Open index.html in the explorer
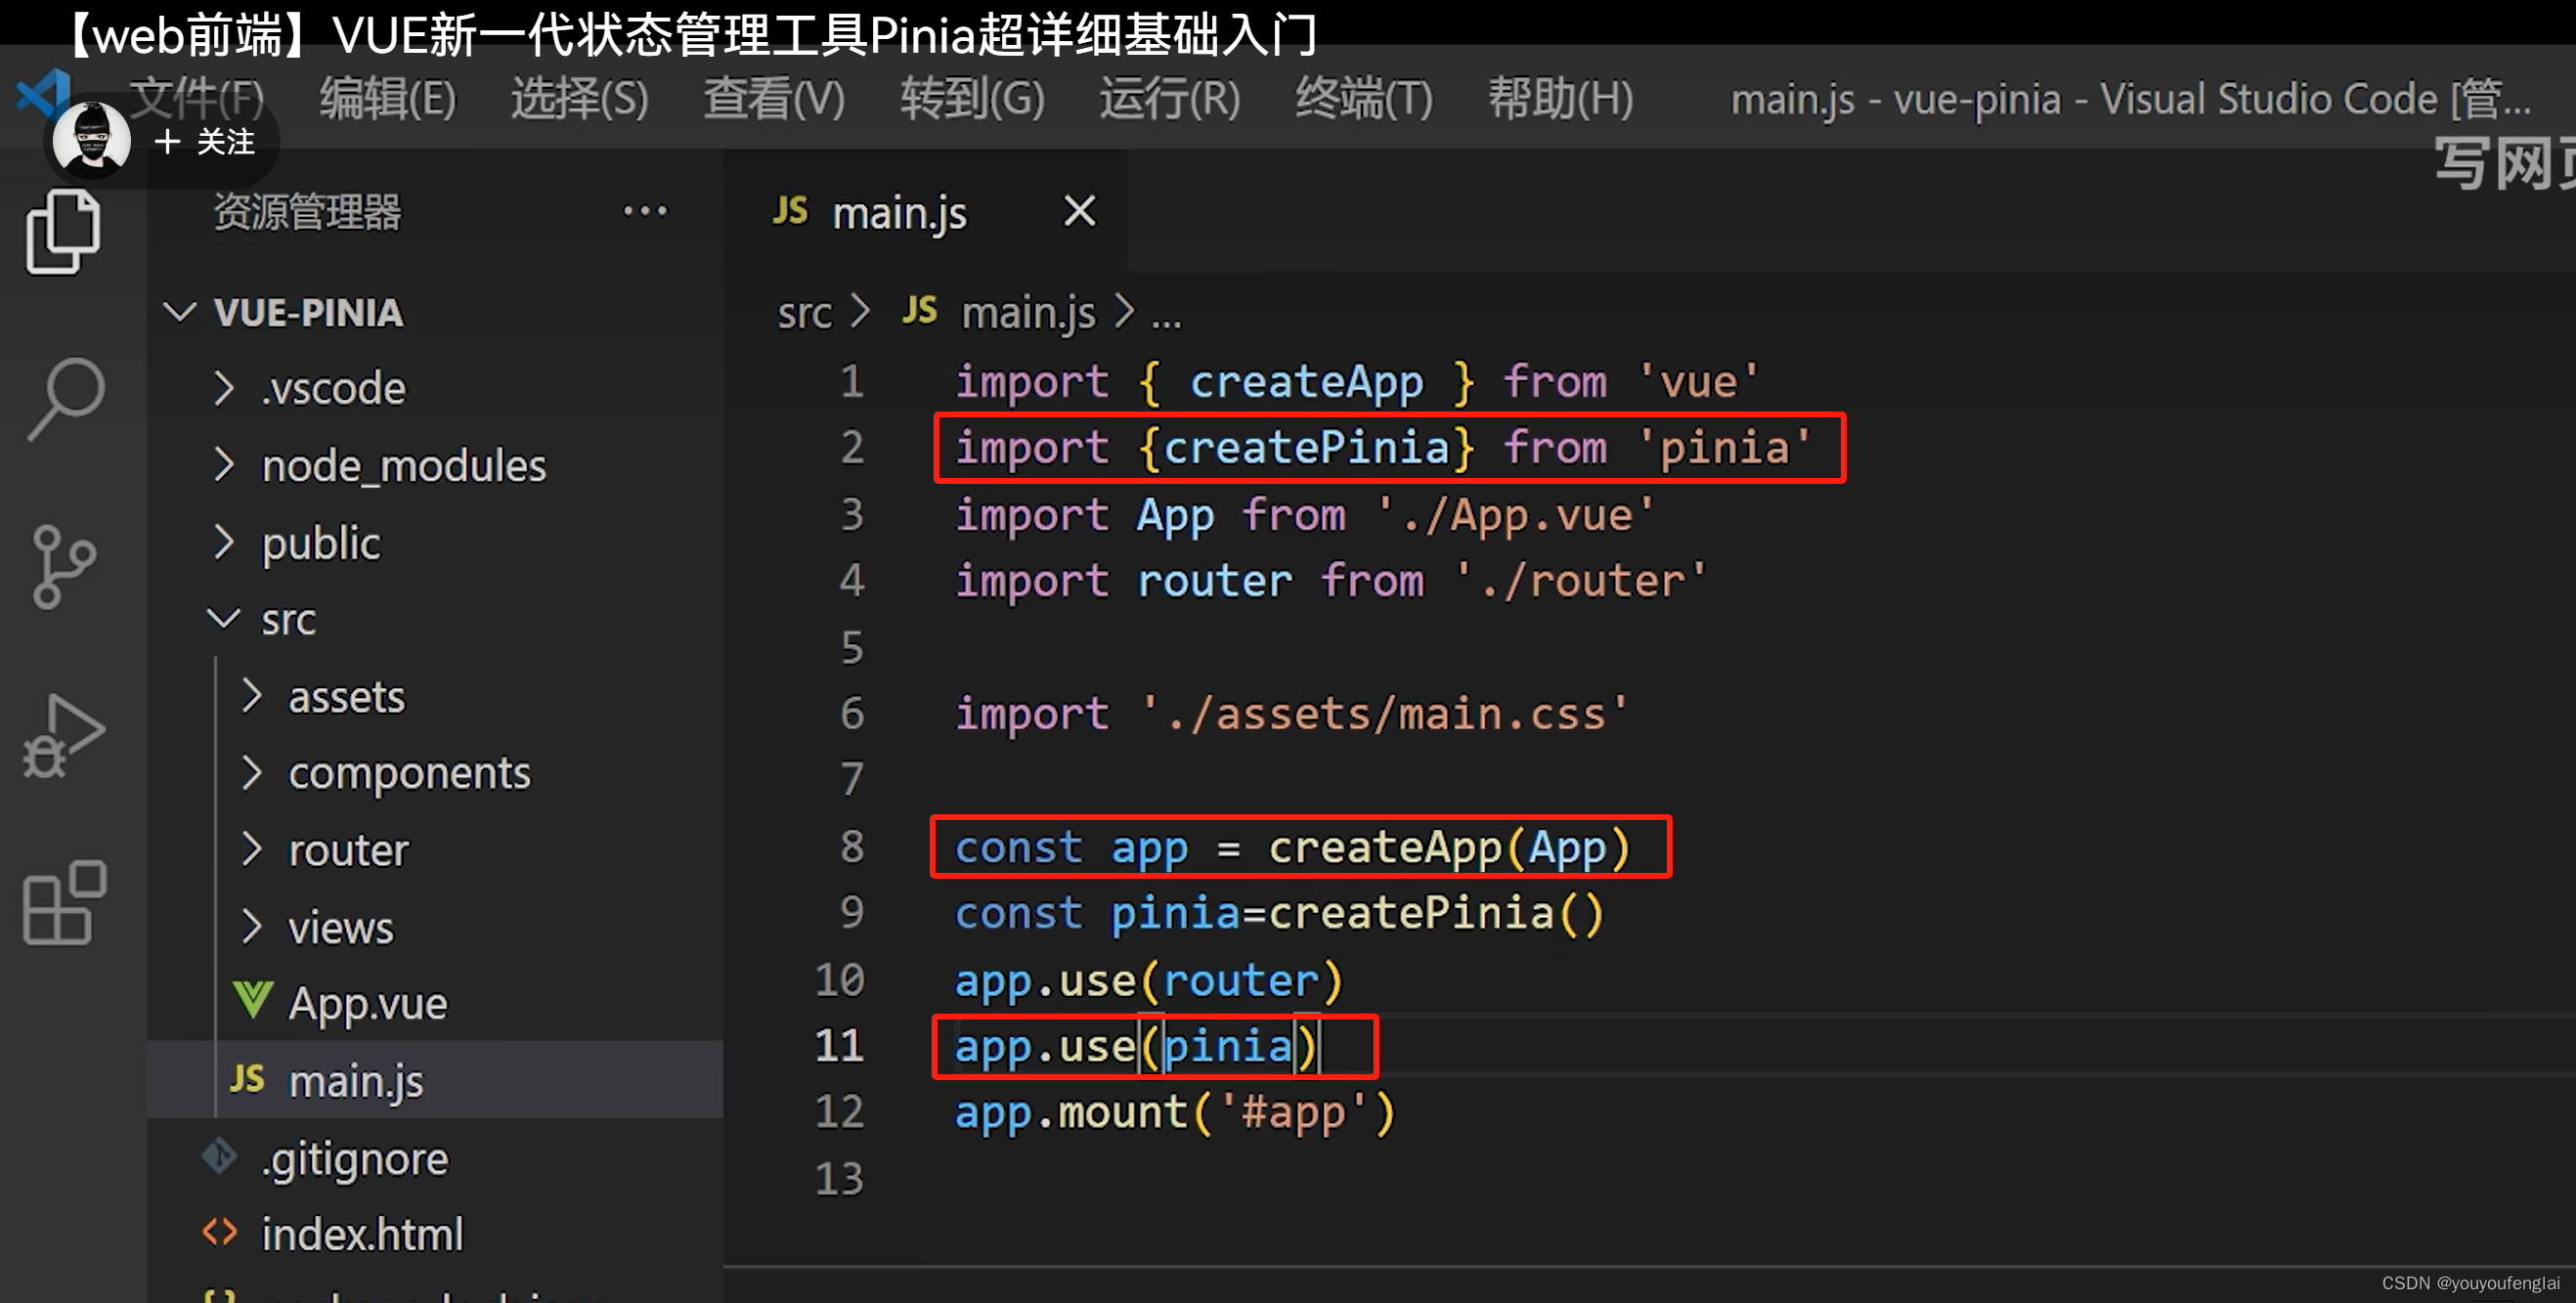 [435, 1234]
